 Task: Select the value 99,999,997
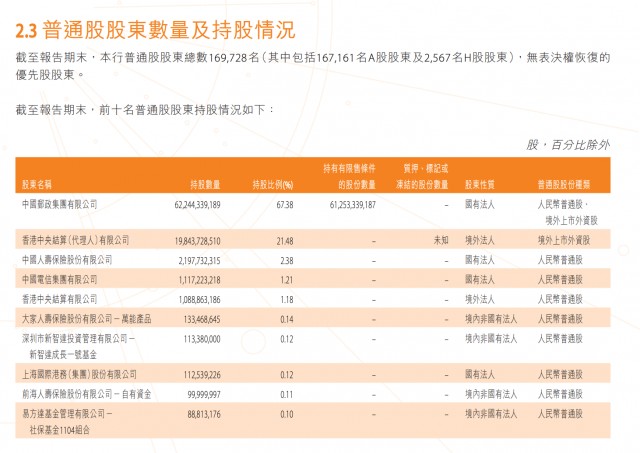[x=204, y=395]
